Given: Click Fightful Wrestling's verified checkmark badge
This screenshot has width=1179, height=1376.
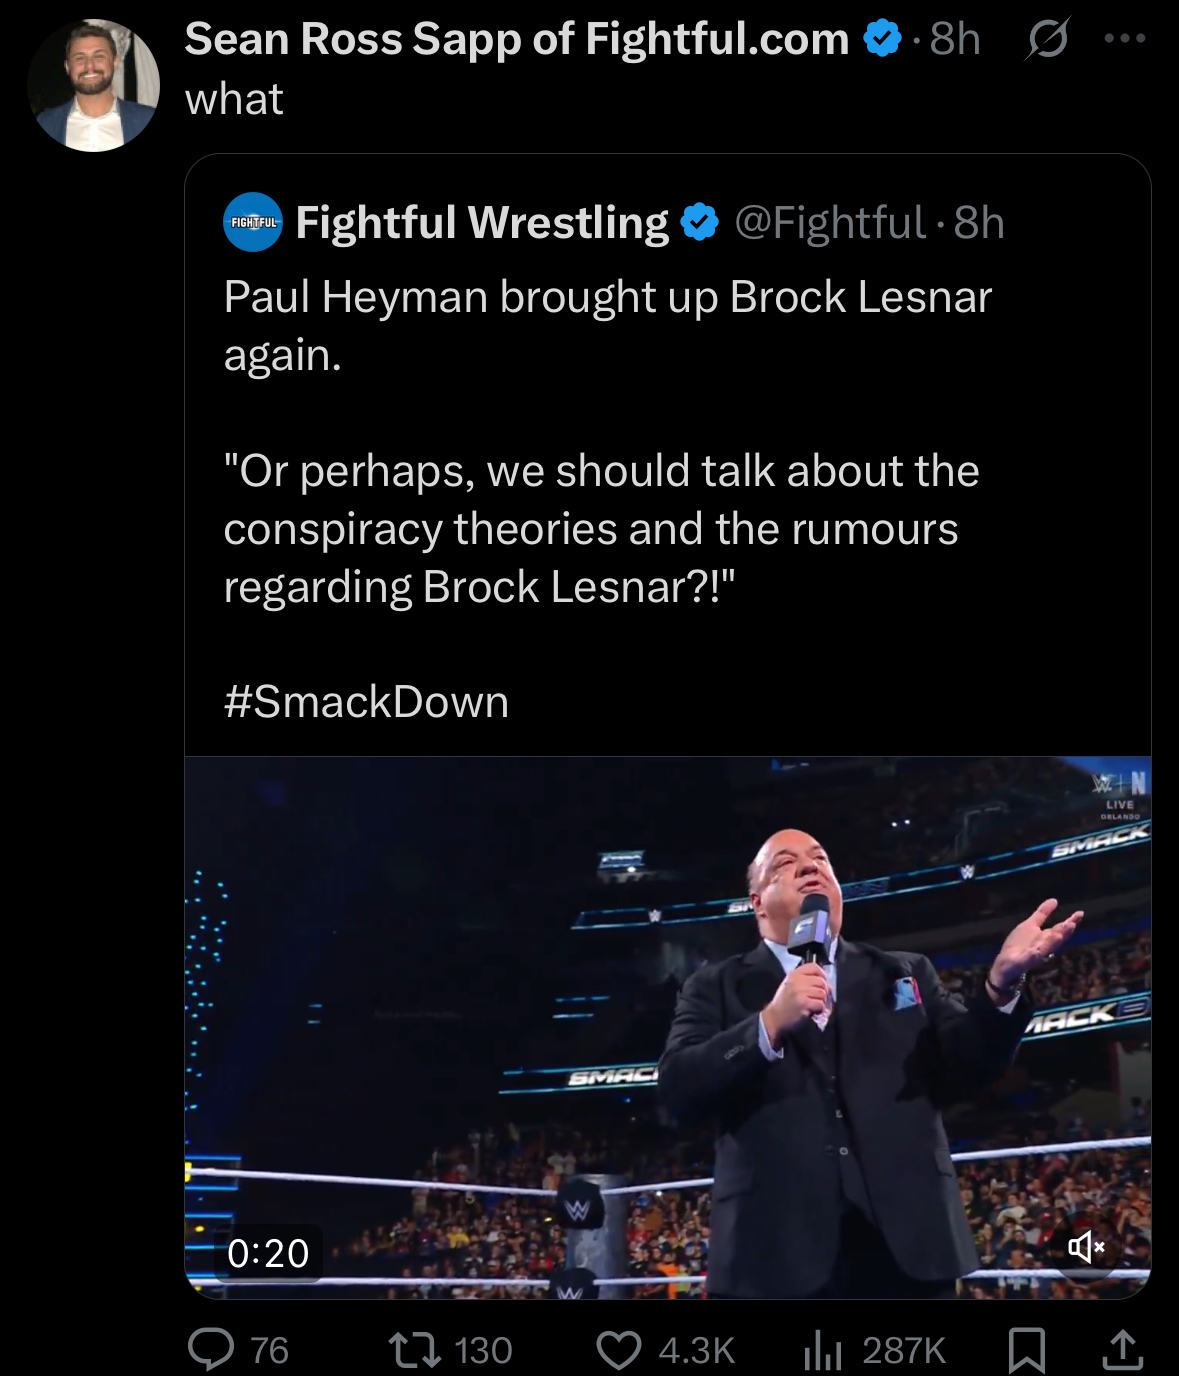Looking at the screenshot, I should tap(699, 223).
